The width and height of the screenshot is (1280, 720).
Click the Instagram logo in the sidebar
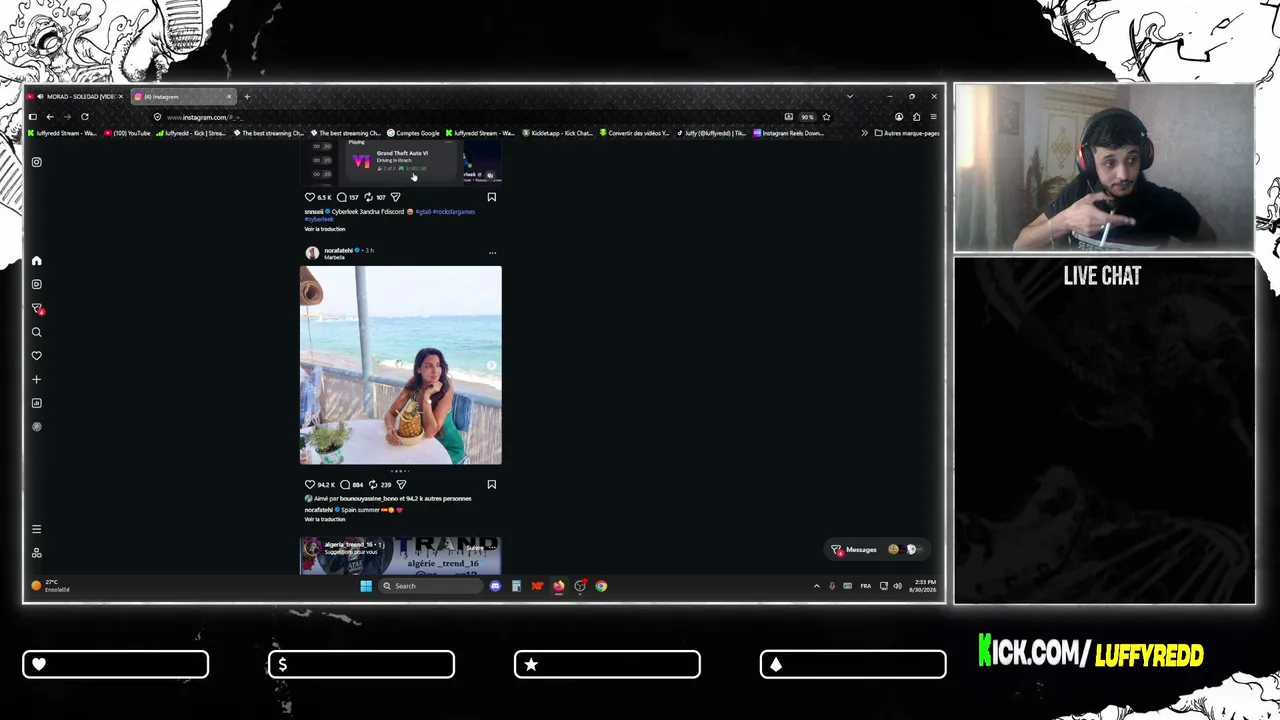pos(37,162)
